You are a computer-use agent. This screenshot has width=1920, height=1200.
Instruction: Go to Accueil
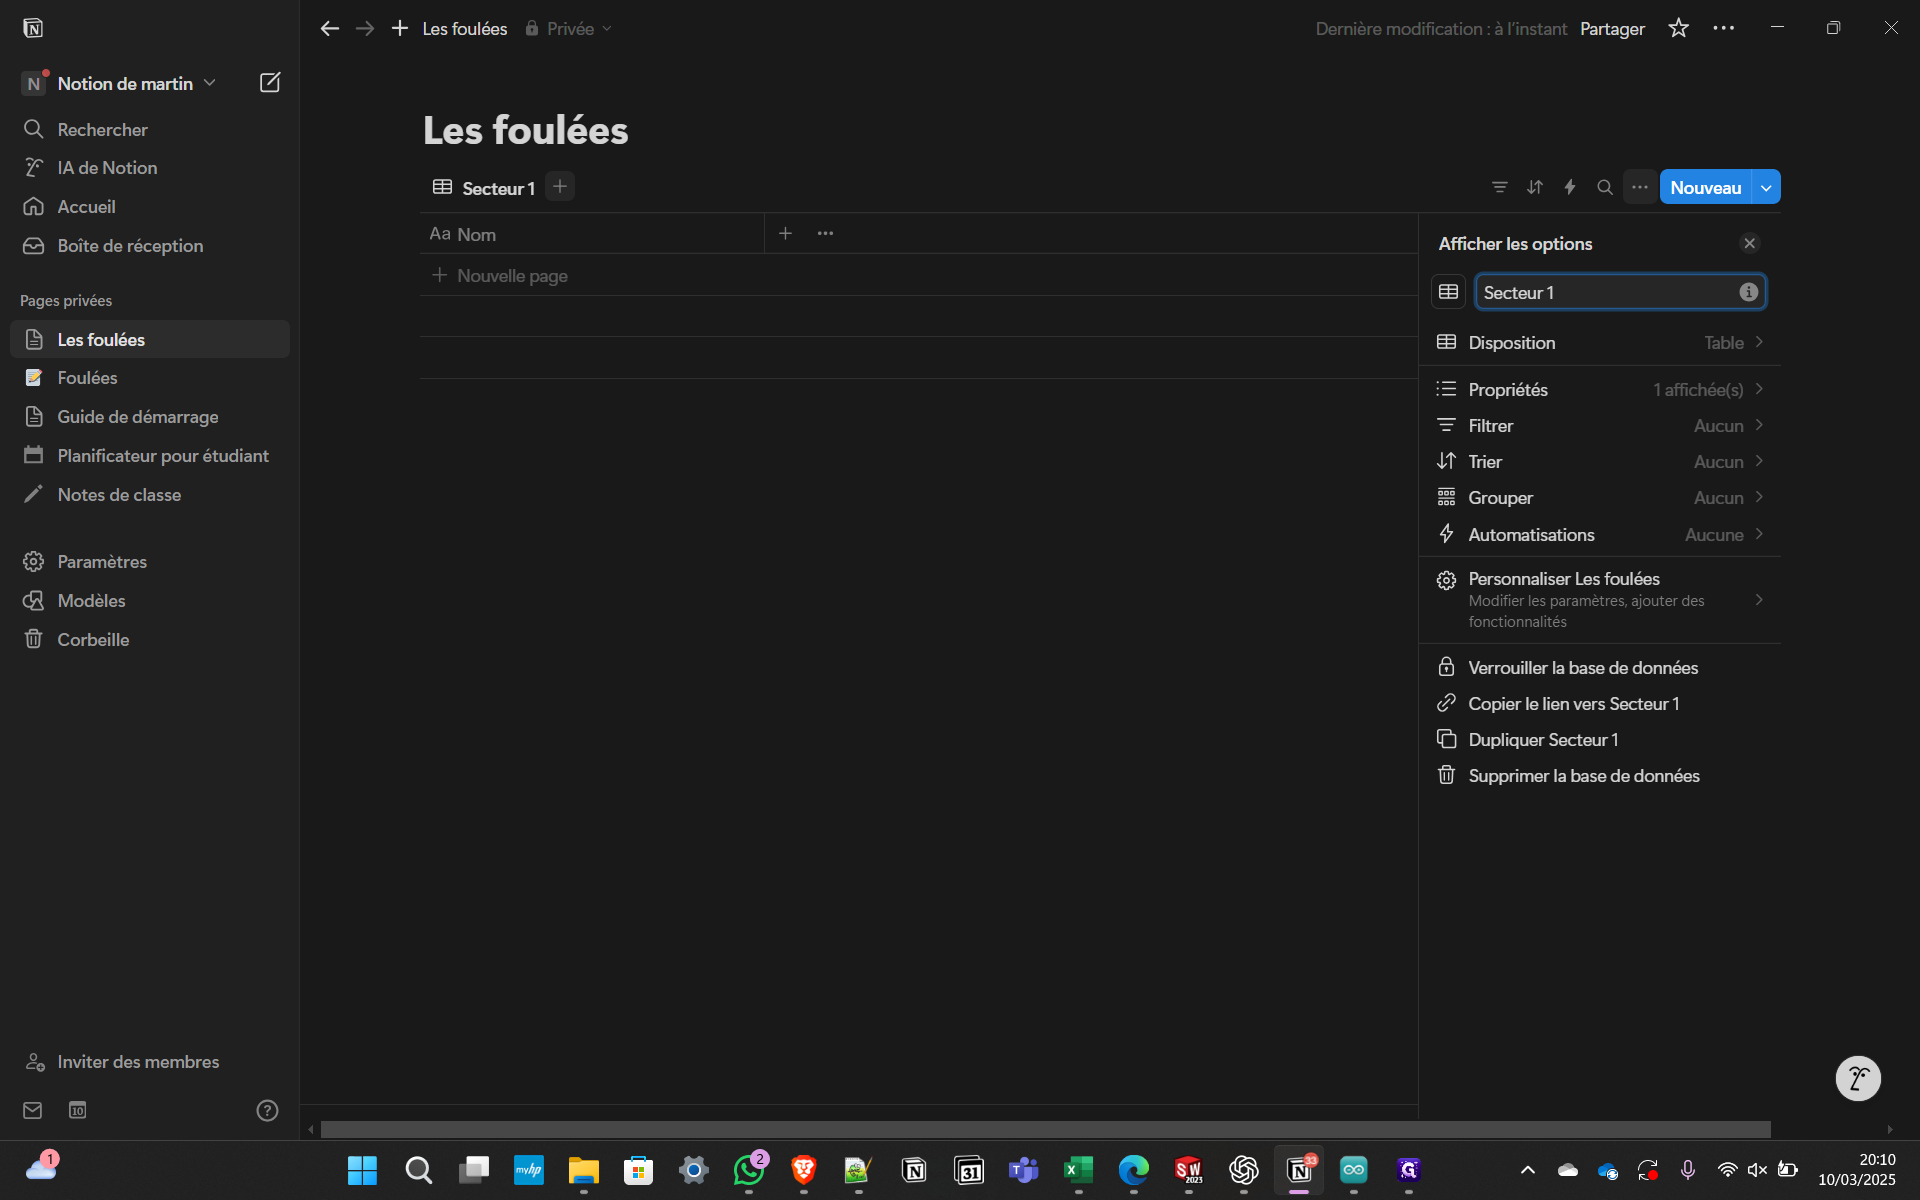click(150, 207)
